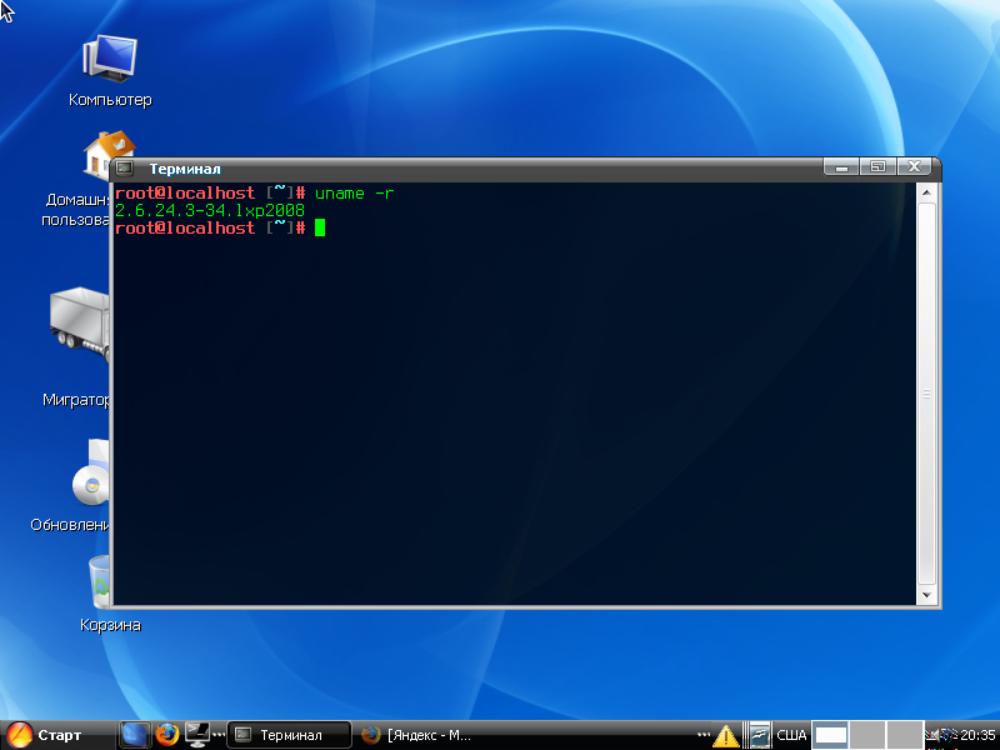
Task: Open the Домашняя папка пользователя house icon
Action: click(97, 157)
